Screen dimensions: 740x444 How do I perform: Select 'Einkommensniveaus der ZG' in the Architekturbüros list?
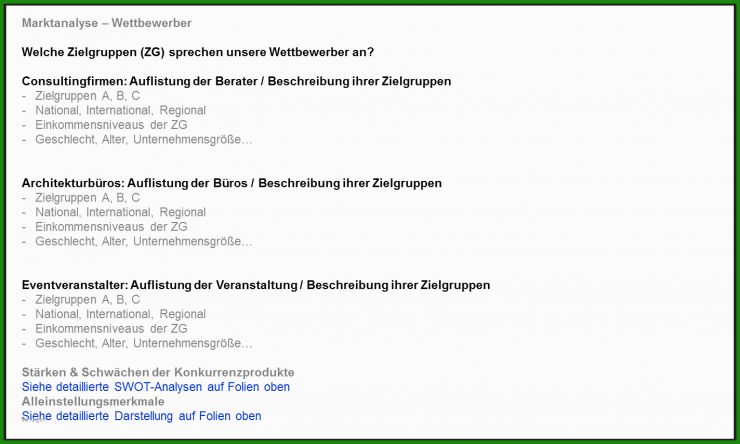[111, 227]
